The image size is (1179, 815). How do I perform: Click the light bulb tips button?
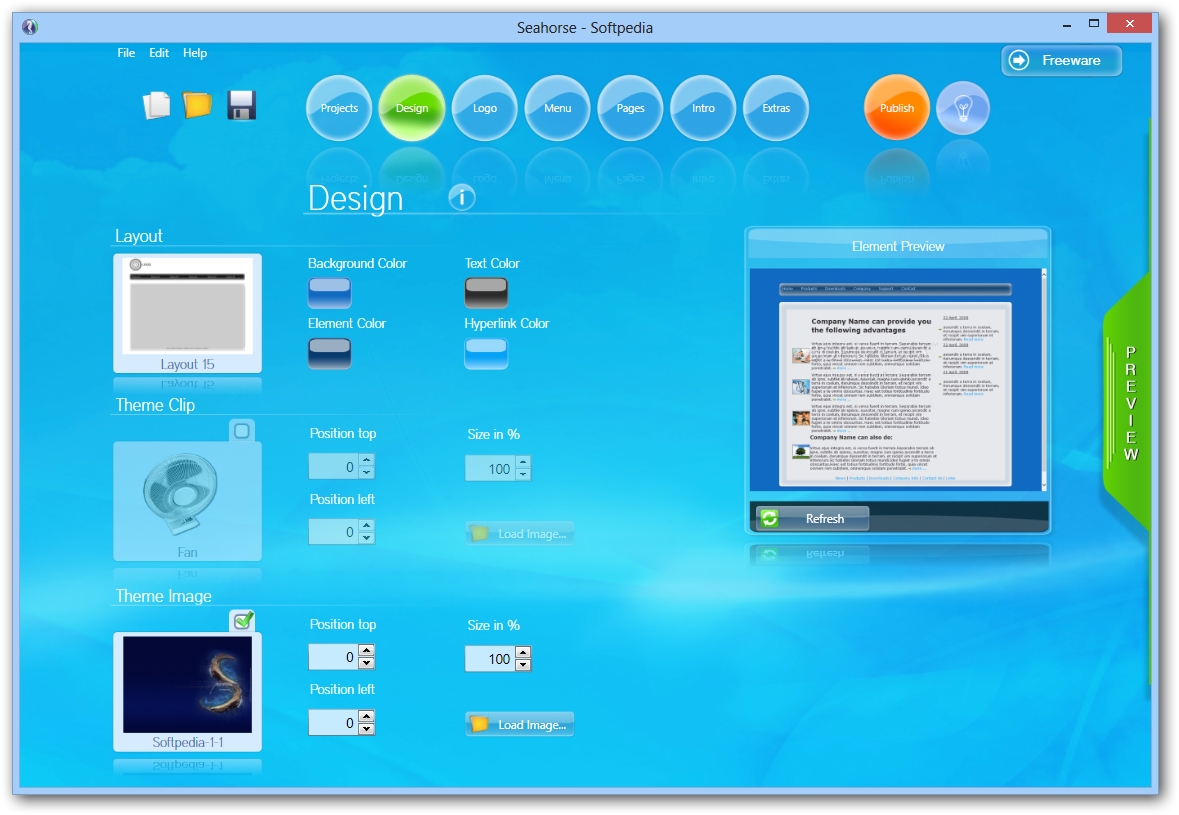pos(963,108)
